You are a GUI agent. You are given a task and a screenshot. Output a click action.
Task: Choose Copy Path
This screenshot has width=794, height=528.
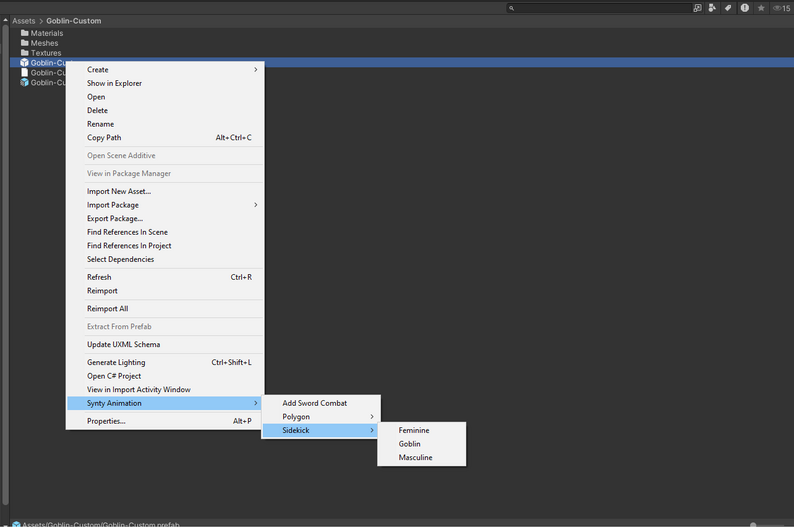(x=165, y=138)
